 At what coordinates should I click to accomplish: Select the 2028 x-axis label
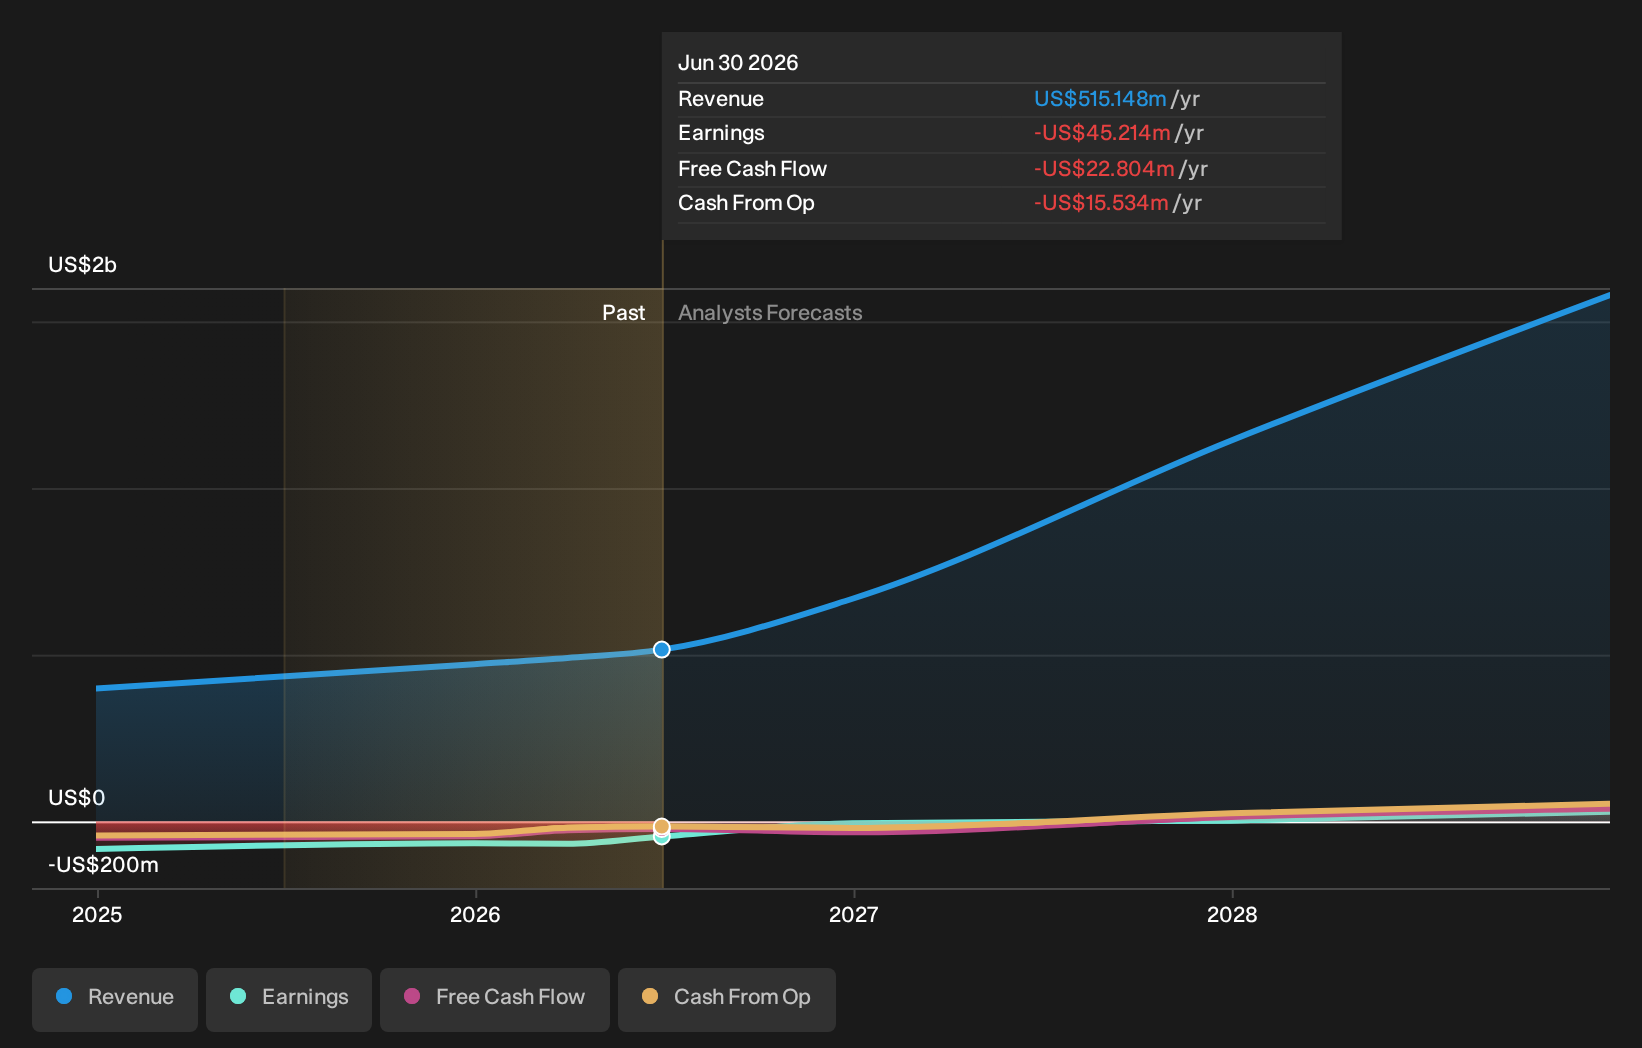[1232, 915]
